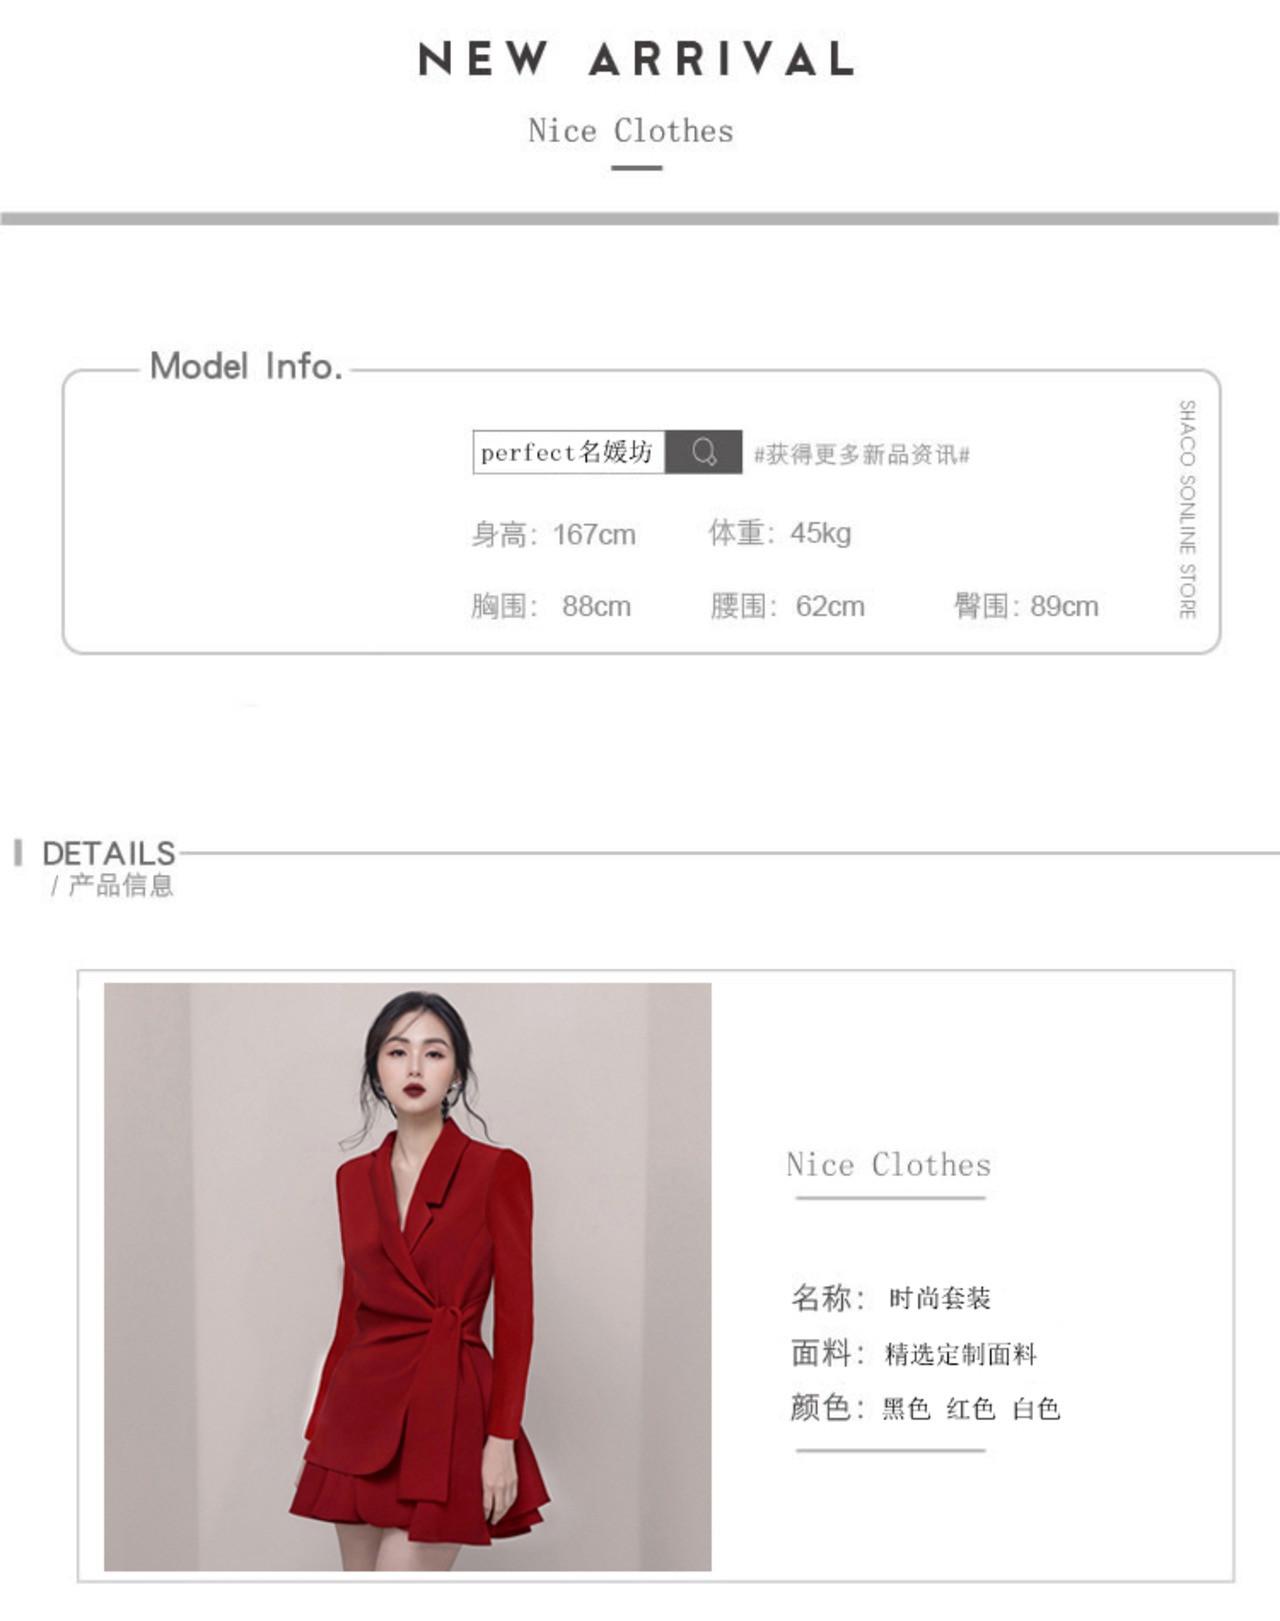Click the Model Info. title
Viewport: 1280px width, 1621px height.
coord(246,366)
